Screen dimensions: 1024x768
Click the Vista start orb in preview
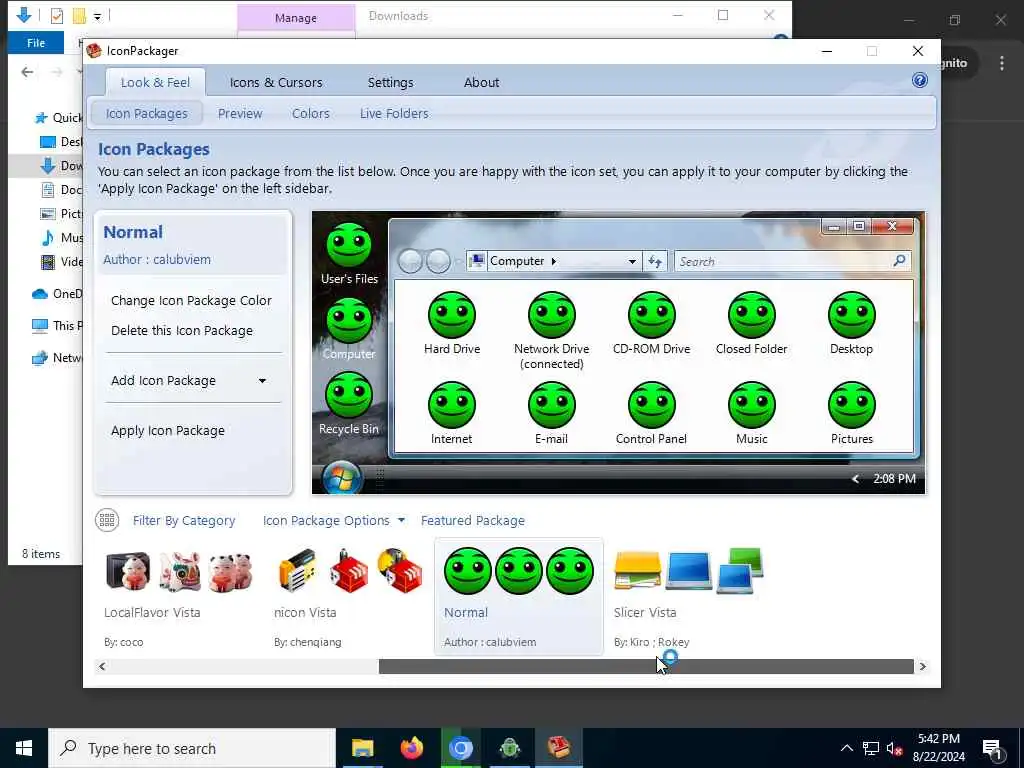(x=342, y=477)
